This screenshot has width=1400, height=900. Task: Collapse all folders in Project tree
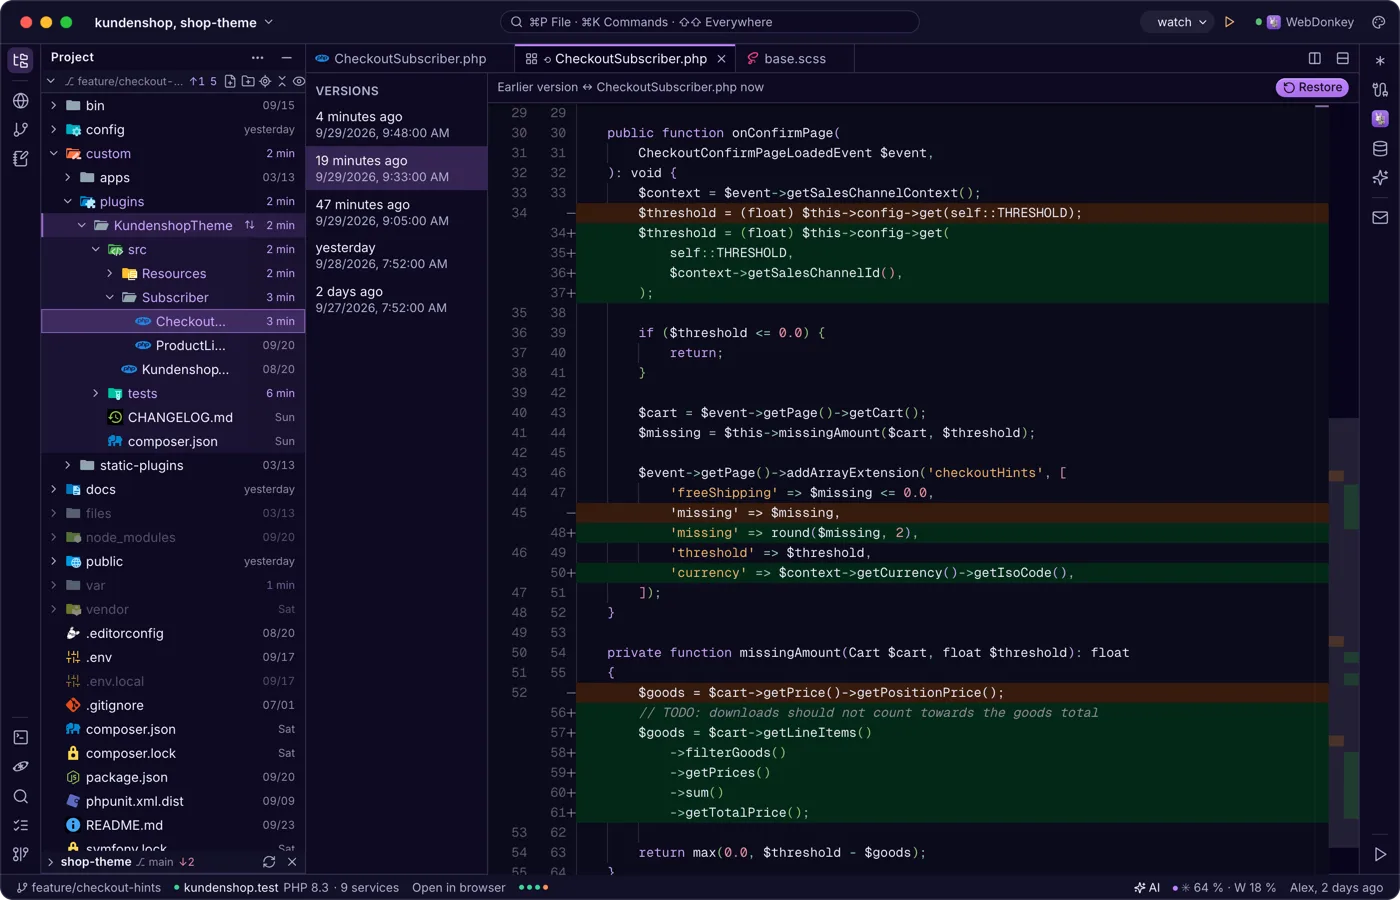[x=282, y=81]
